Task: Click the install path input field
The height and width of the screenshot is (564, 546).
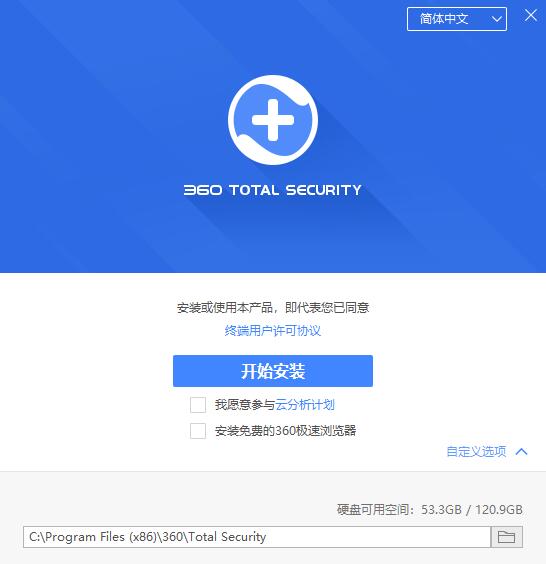Action: (257, 537)
